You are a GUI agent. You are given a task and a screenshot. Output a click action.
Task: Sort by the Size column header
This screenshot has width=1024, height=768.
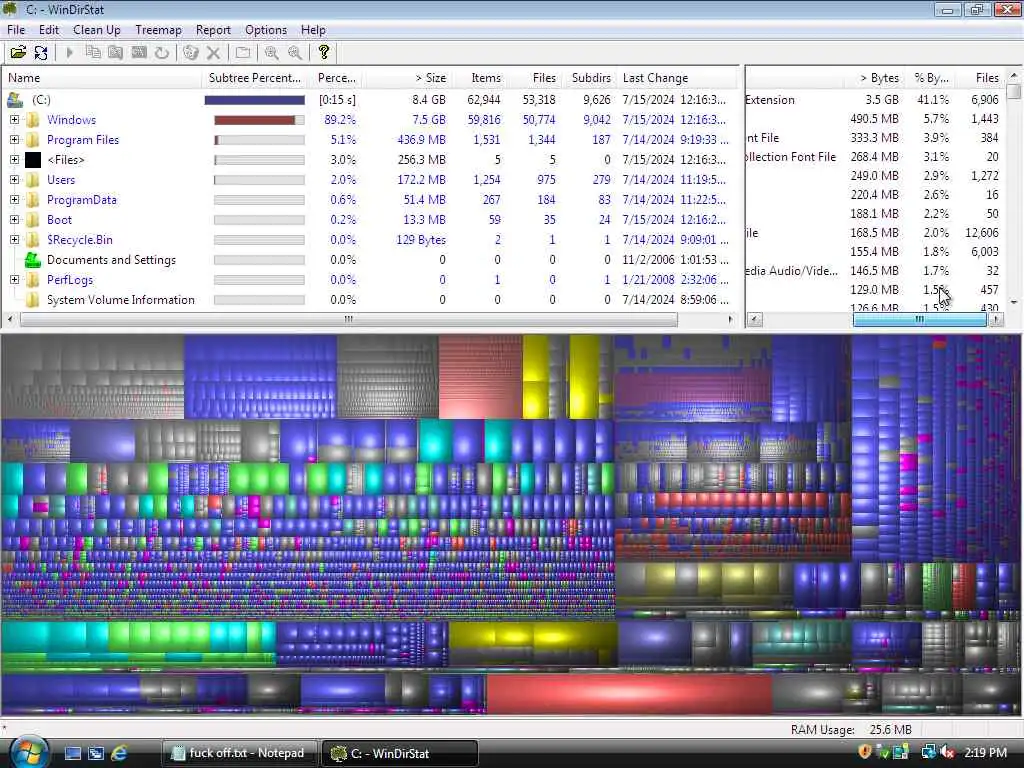point(409,78)
